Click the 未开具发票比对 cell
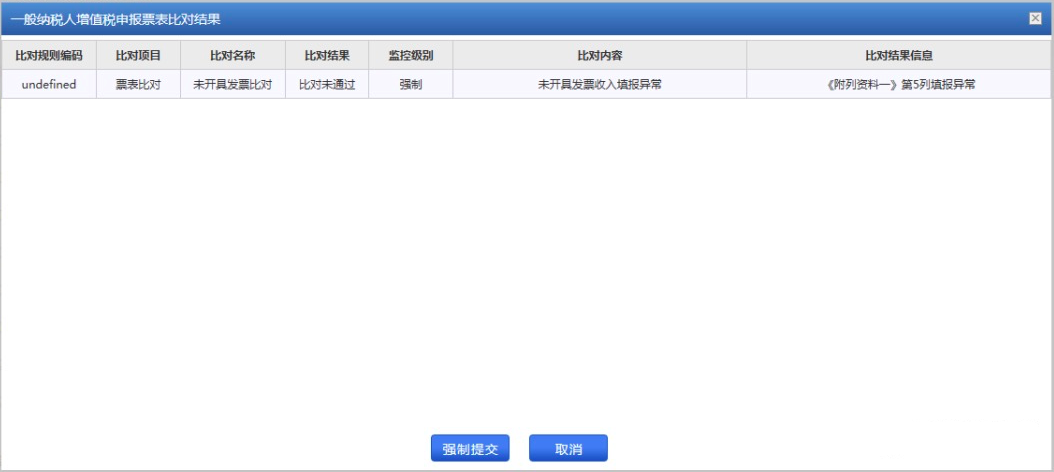 [233, 85]
